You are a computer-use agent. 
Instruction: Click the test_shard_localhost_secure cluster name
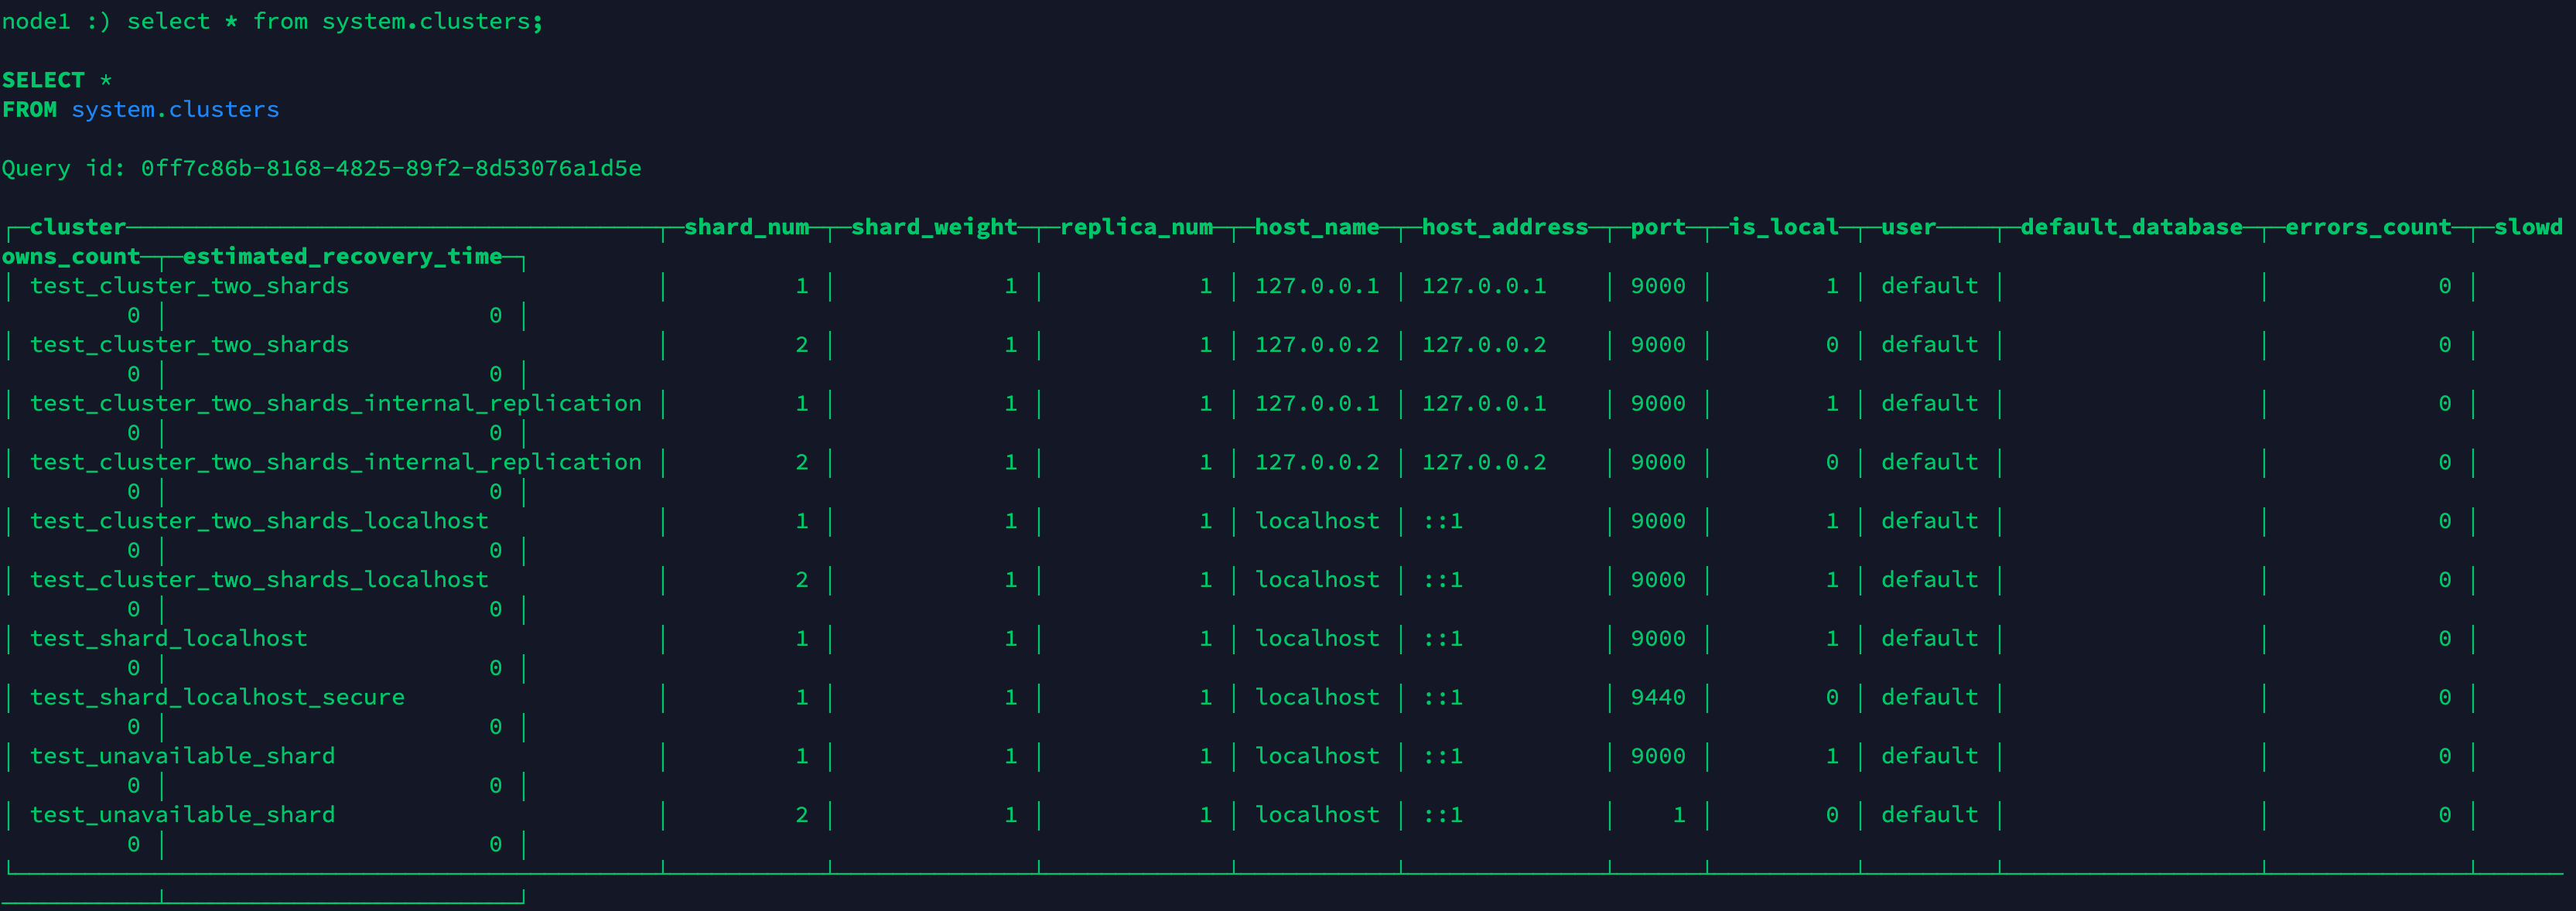(x=217, y=697)
